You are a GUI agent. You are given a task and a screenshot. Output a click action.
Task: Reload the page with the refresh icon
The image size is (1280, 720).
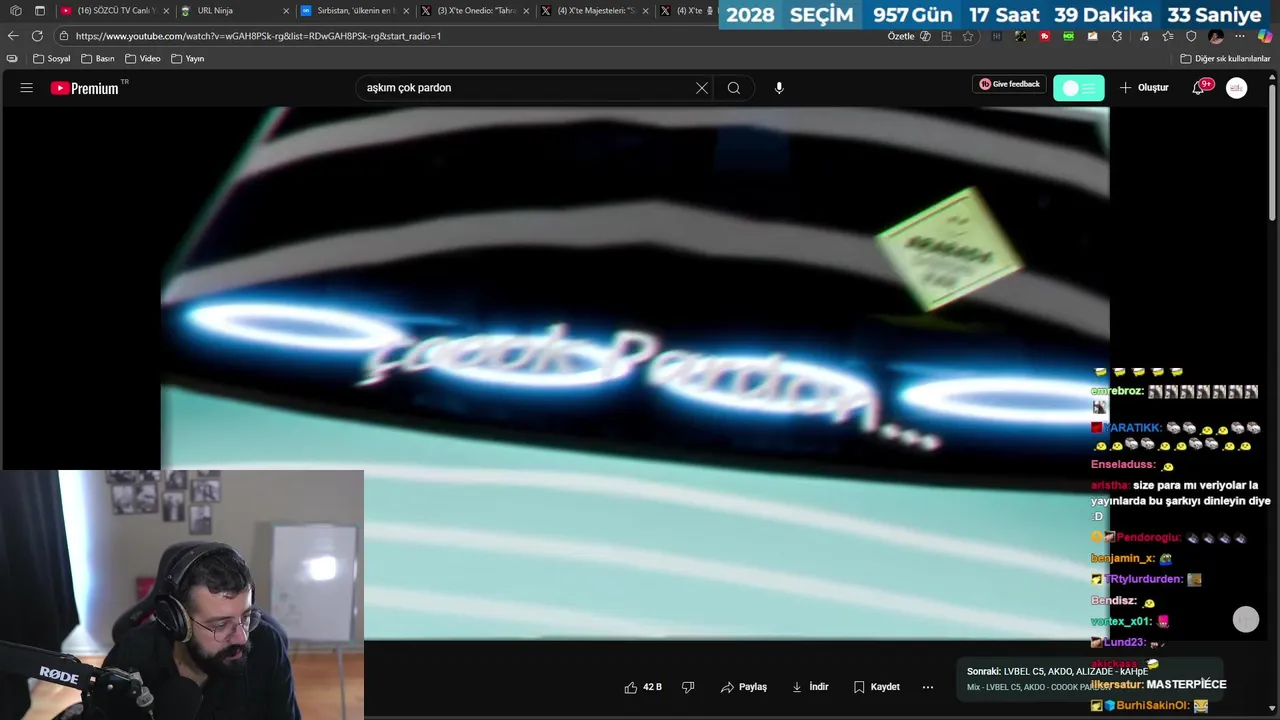[x=37, y=36]
